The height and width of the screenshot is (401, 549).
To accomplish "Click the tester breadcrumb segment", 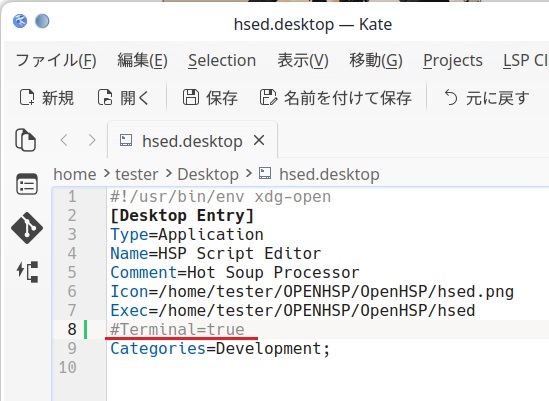I will click(137, 174).
